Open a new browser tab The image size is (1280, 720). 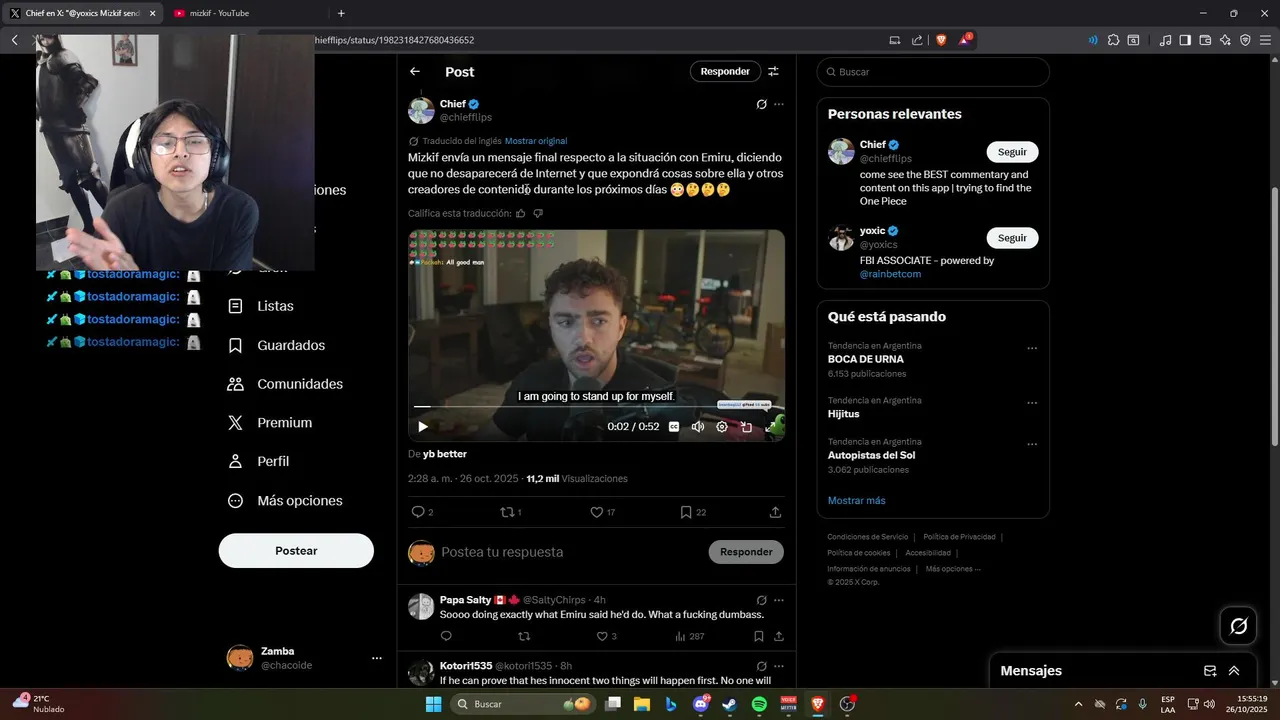[341, 13]
